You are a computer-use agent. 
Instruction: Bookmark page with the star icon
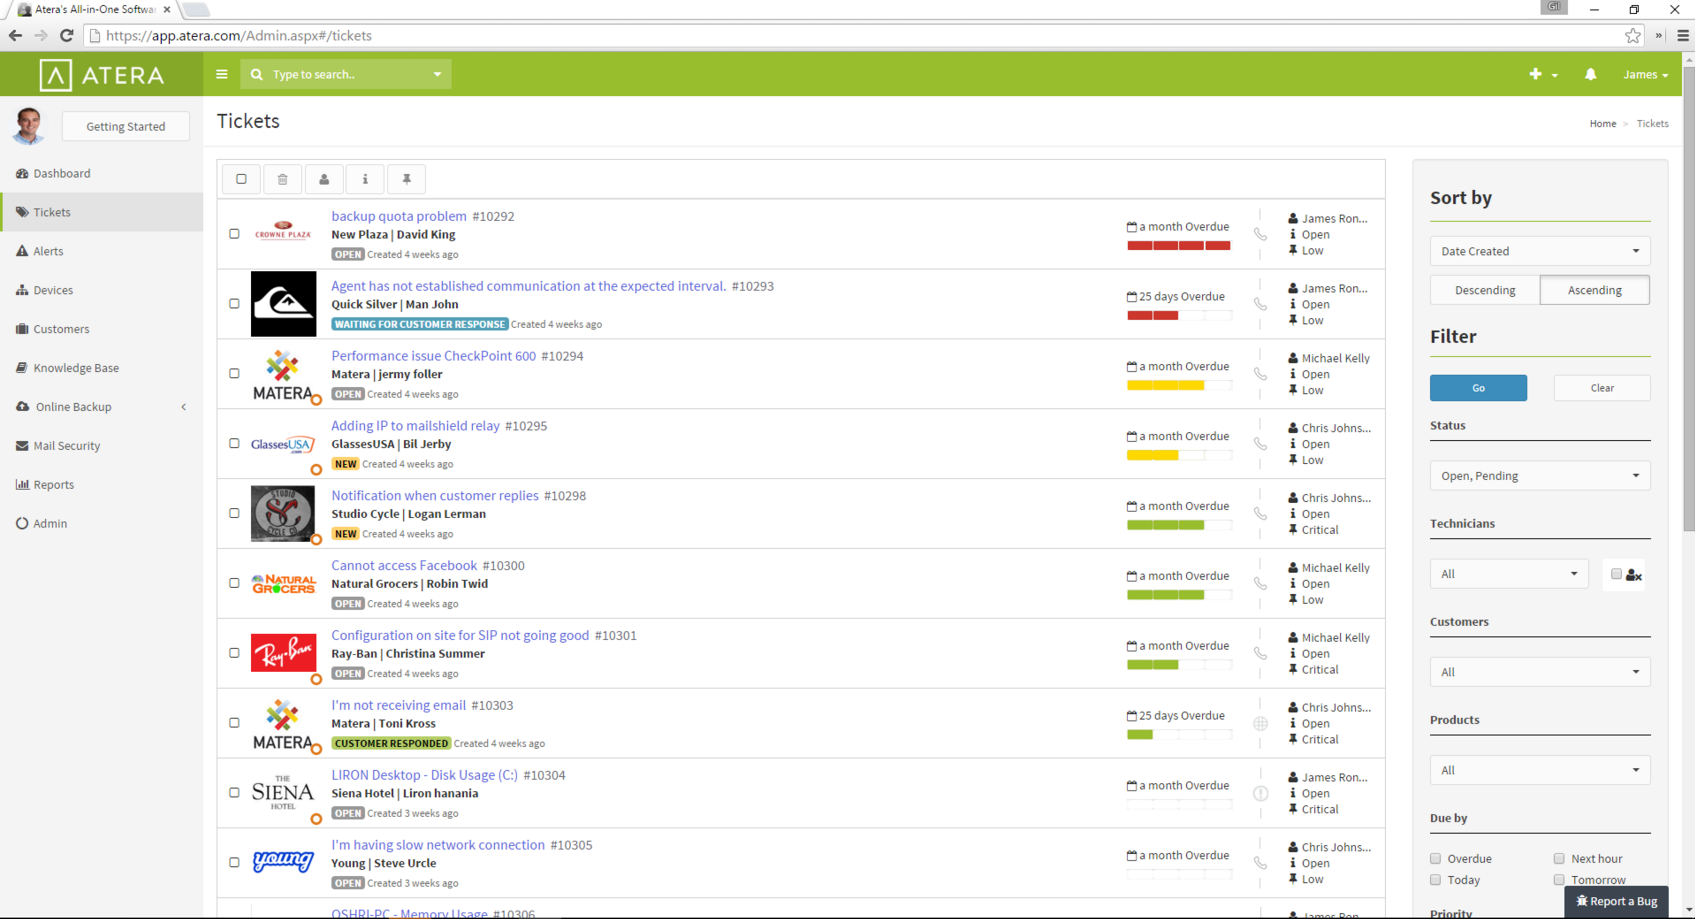click(1633, 36)
